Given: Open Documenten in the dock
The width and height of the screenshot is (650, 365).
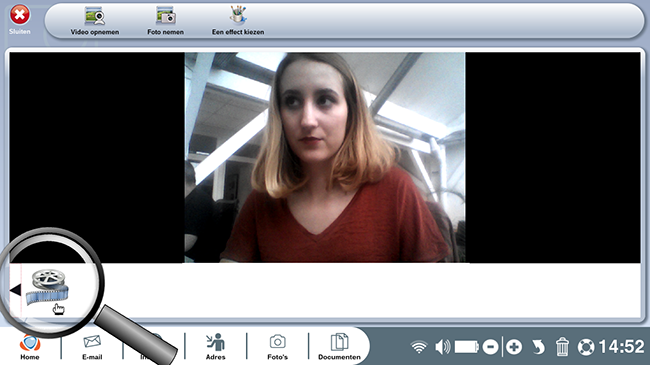Looking at the screenshot, I should (340, 347).
